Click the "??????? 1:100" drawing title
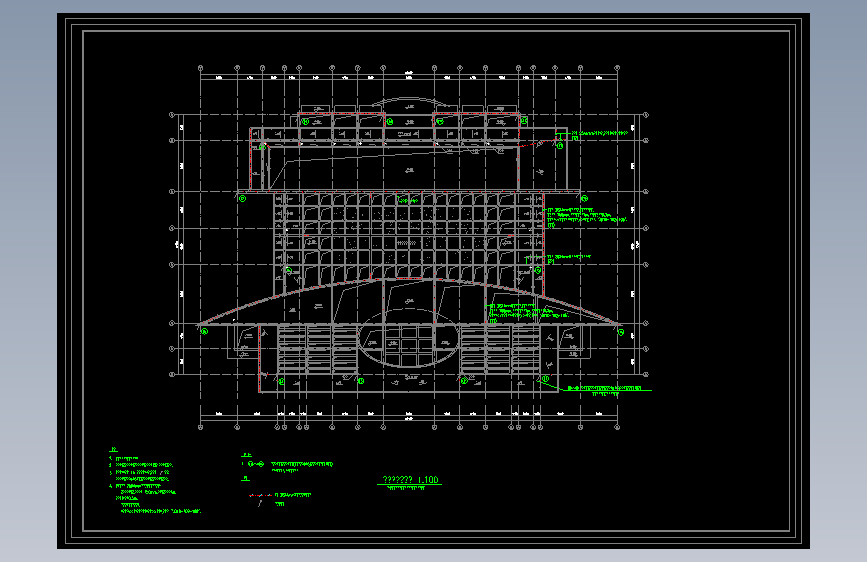This screenshot has height=562, width=867. pos(410,480)
